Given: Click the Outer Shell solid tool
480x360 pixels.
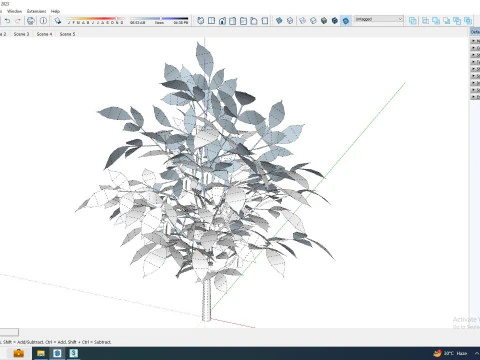Looking at the screenshot, I should (413, 21).
